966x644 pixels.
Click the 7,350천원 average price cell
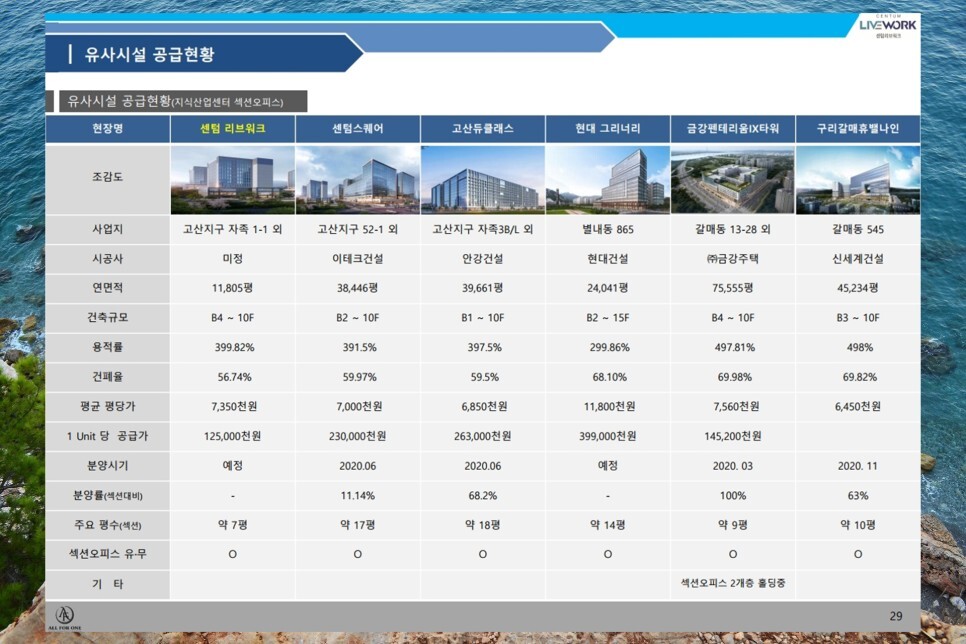[x=234, y=407]
